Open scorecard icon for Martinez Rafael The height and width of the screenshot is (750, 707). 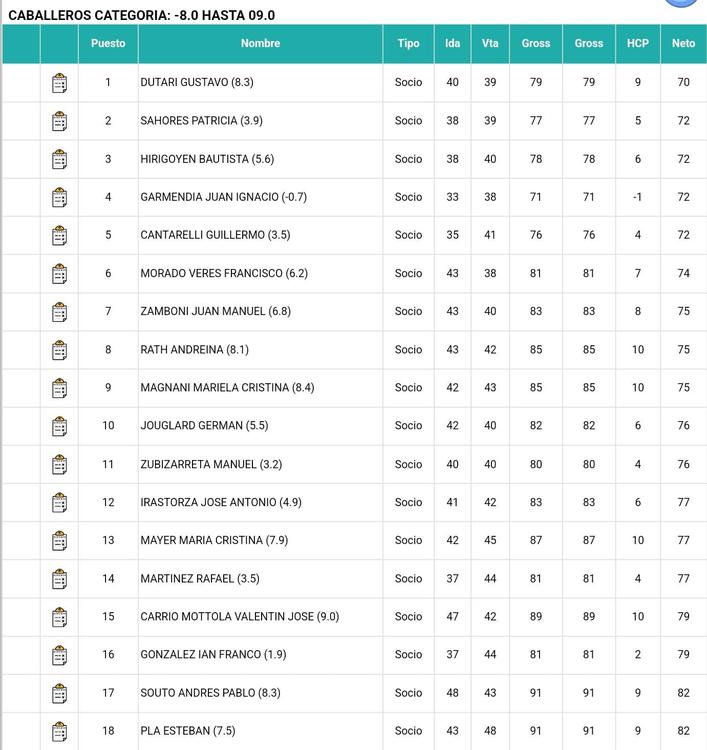click(59, 579)
